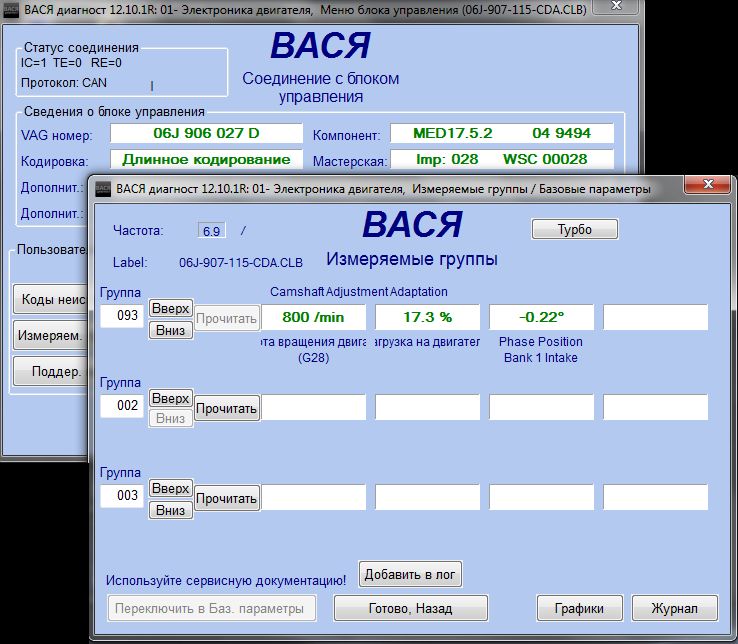Click Прочитать for group 002

(x=226, y=408)
